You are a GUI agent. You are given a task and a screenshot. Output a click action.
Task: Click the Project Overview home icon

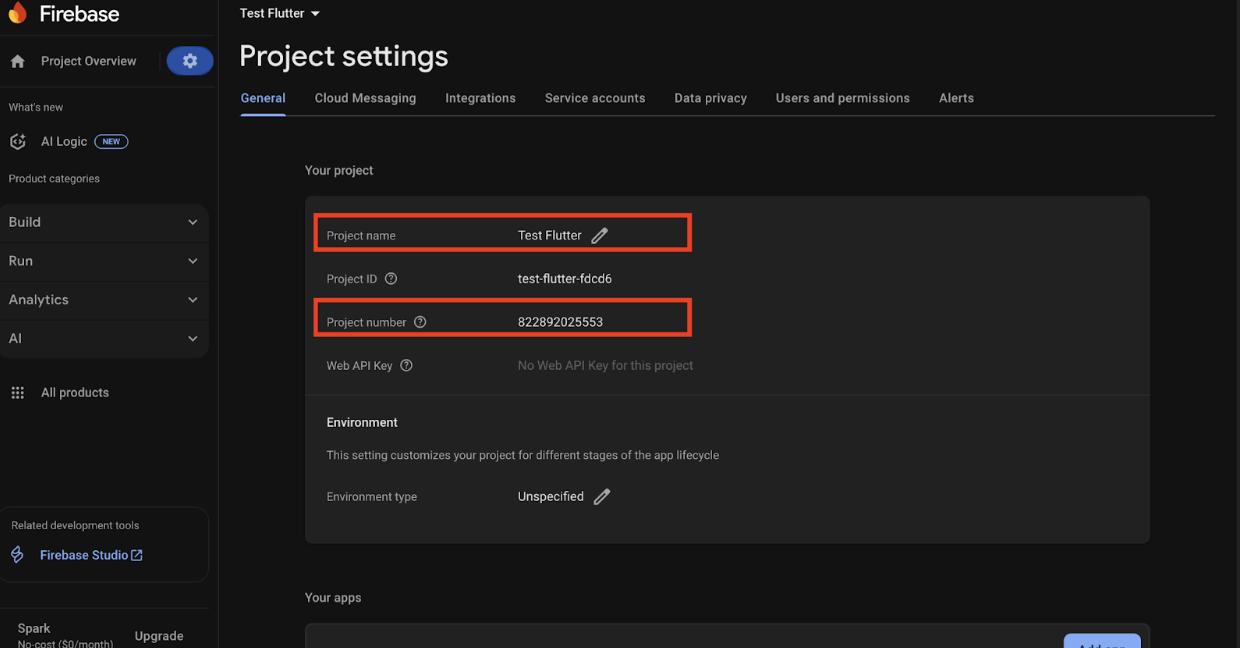[x=18, y=62]
